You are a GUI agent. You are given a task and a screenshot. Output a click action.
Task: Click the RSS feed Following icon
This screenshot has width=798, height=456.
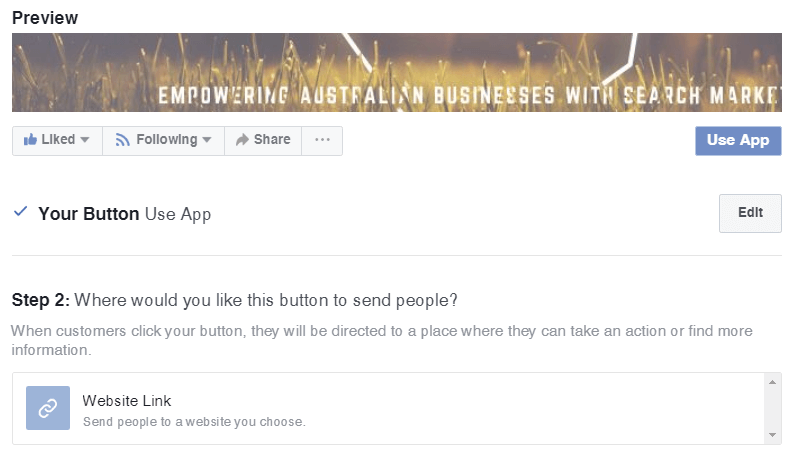click(122, 140)
